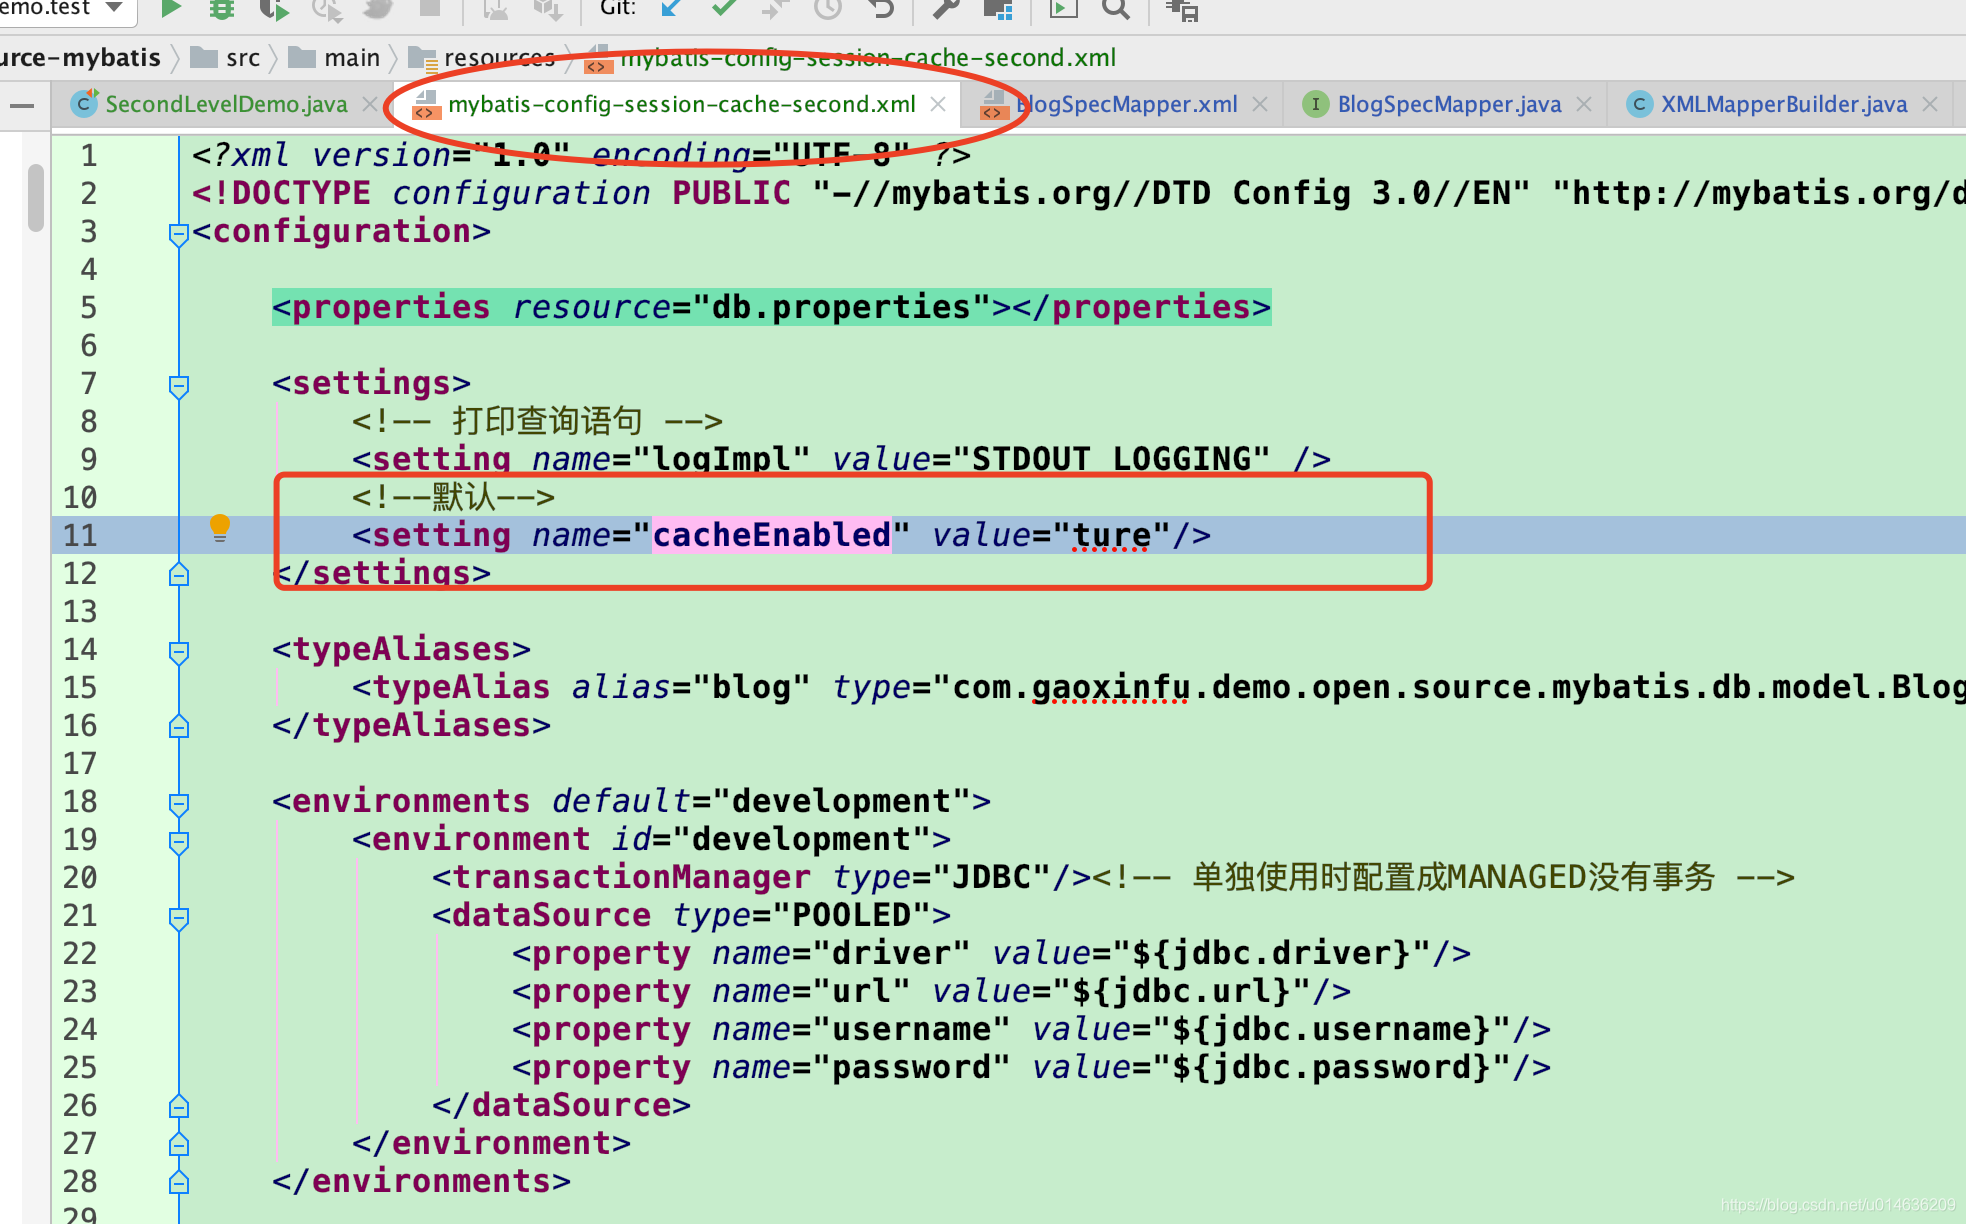Click line number 11 in the gutter
The image size is (1966, 1224).
[x=80, y=535]
